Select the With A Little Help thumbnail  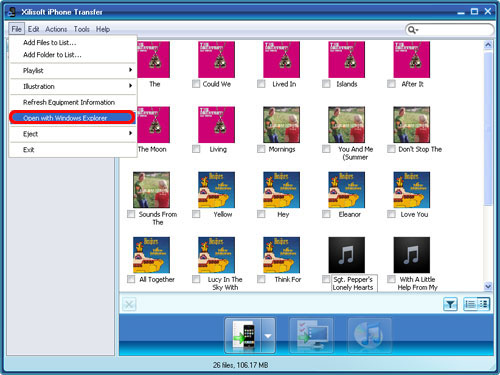pyautogui.click(x=411, y=255)
